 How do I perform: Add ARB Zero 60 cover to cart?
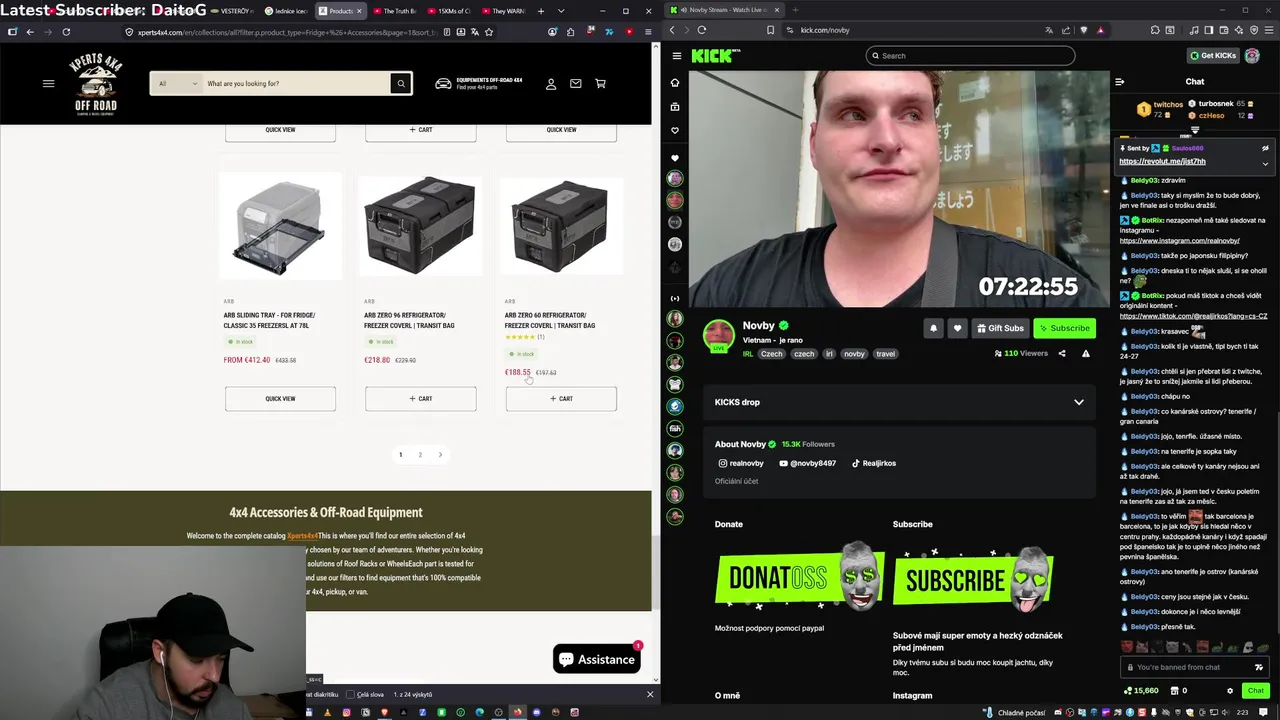pyautogui.click(x=561, y=398)
